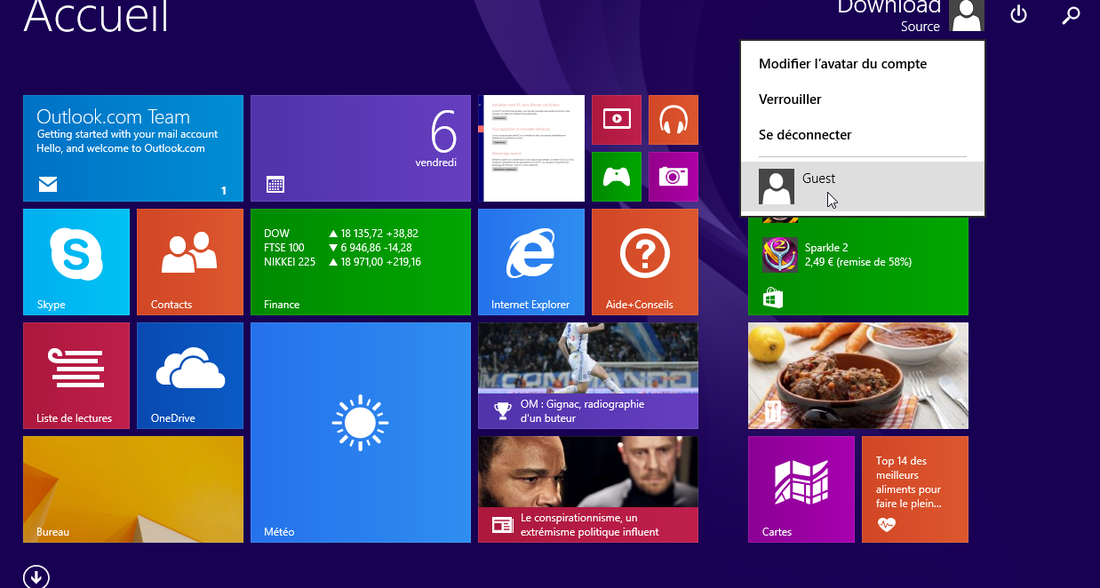Open the health tile Top 14 des meilleurs aliments

point(915,489)
